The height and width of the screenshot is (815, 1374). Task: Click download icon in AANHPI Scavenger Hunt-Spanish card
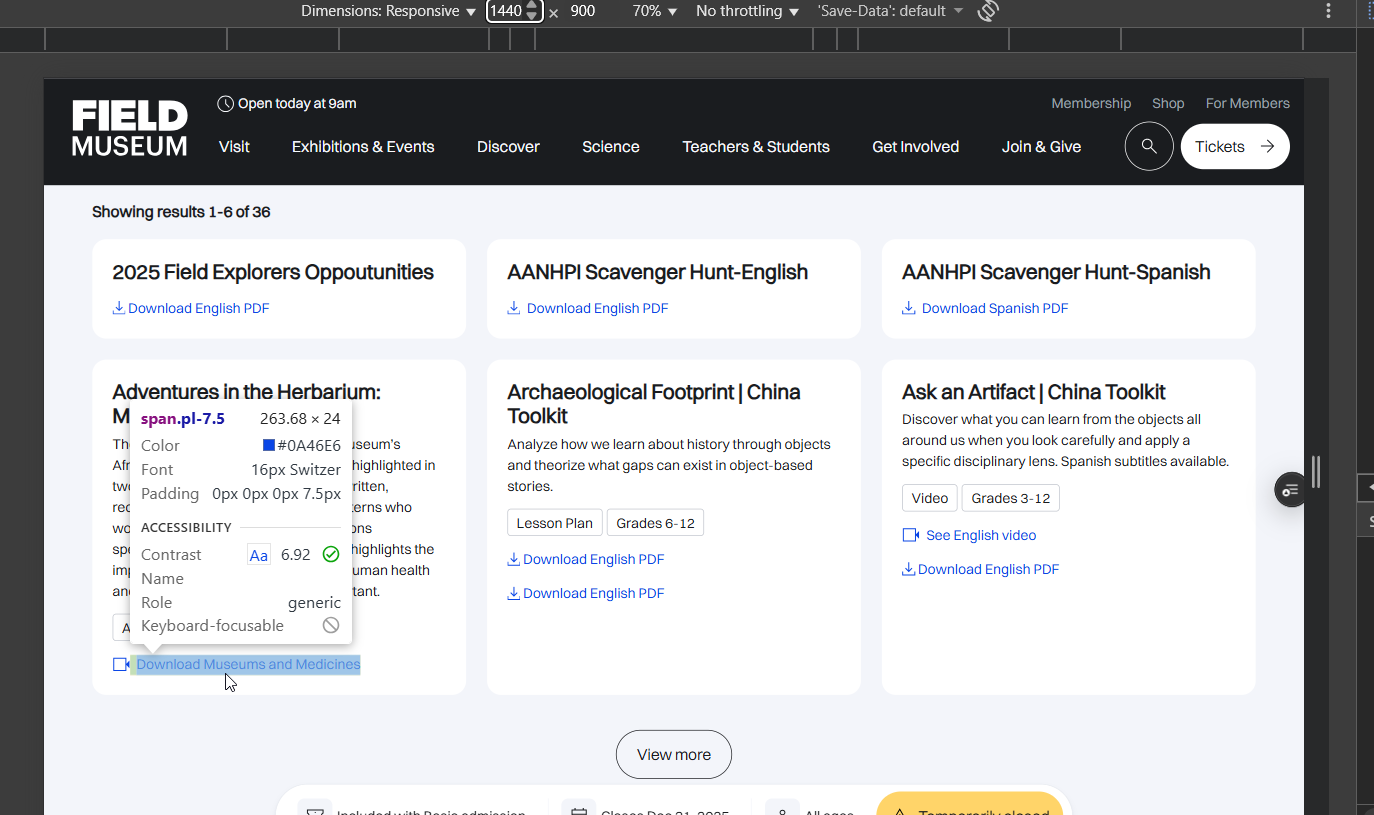908,308
